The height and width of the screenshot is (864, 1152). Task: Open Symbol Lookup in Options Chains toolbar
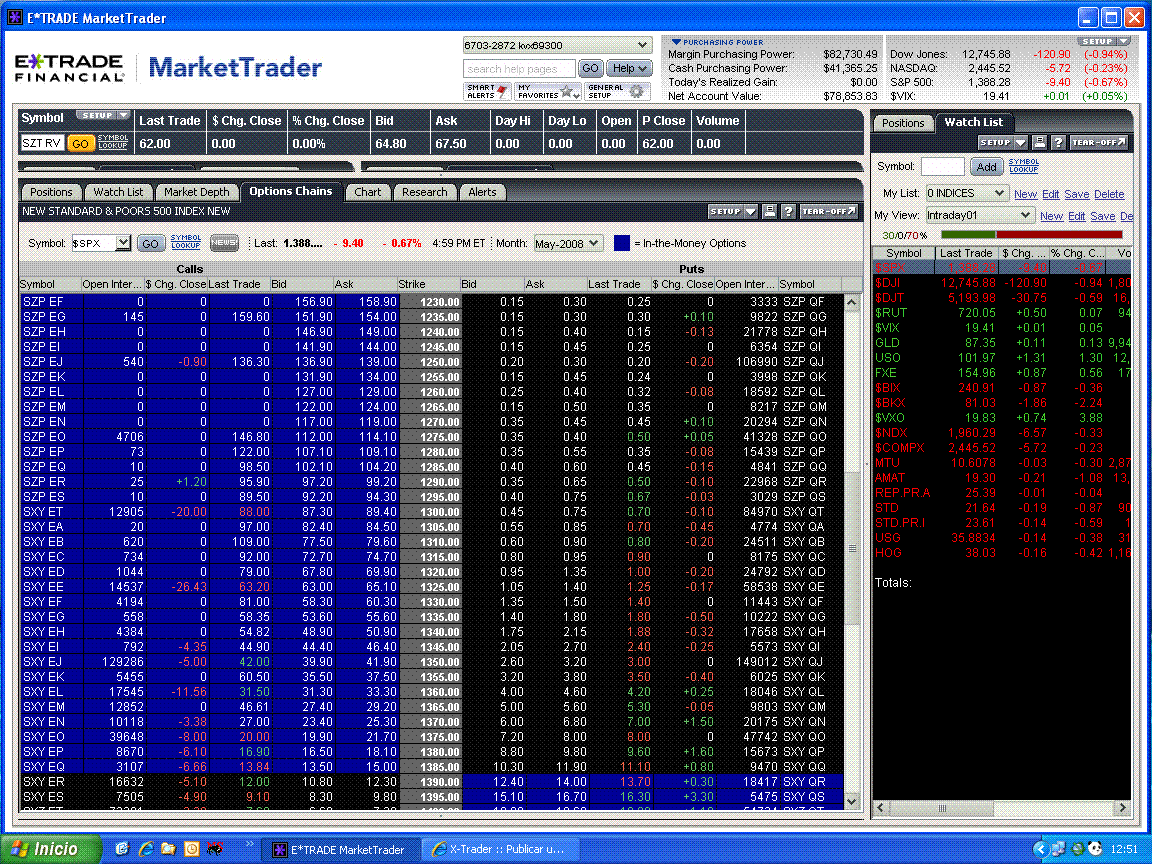[186, 242]
